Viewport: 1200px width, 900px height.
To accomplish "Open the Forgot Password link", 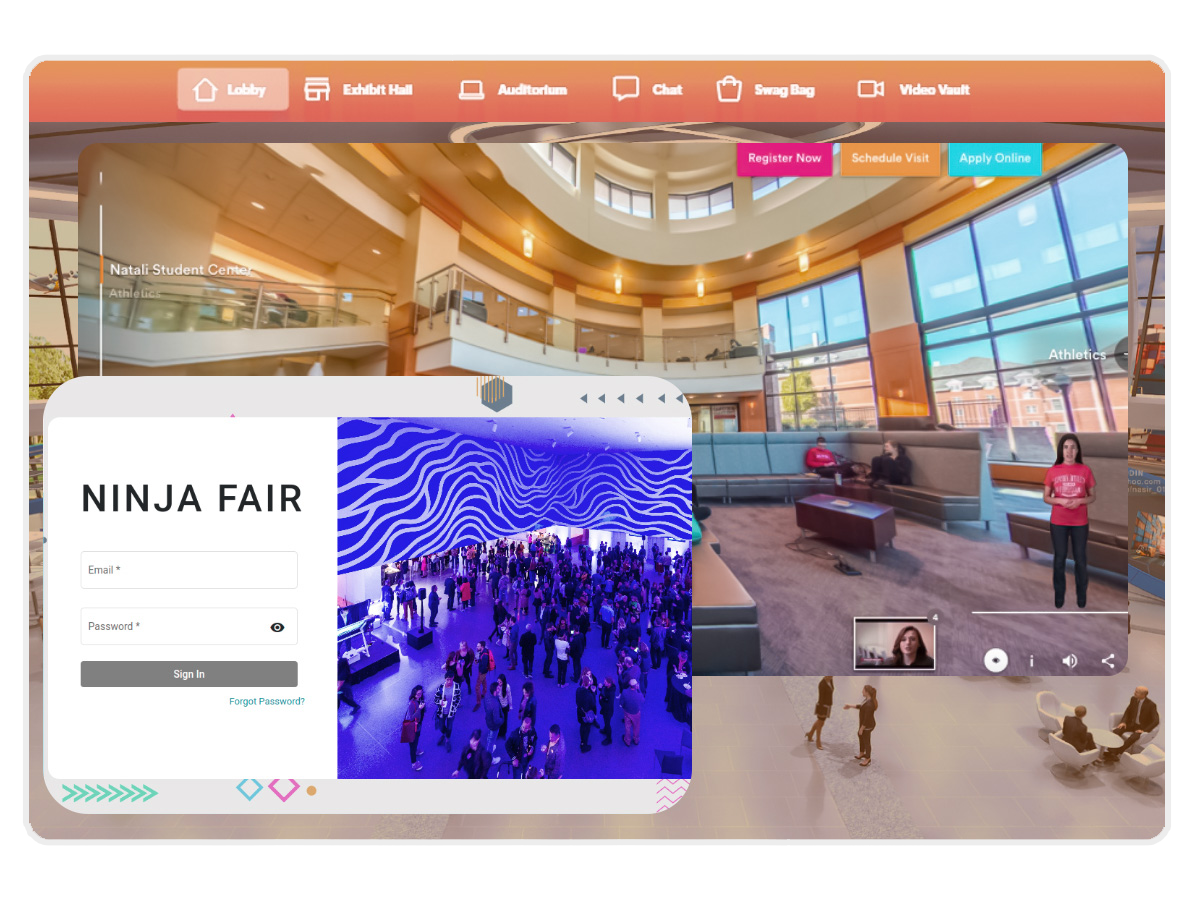I will 266,701.
